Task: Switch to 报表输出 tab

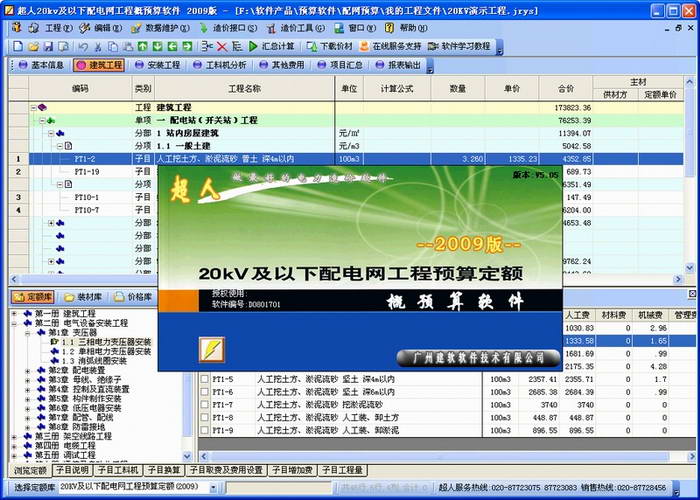Action: pyautogui.click(x=398, y=65)
